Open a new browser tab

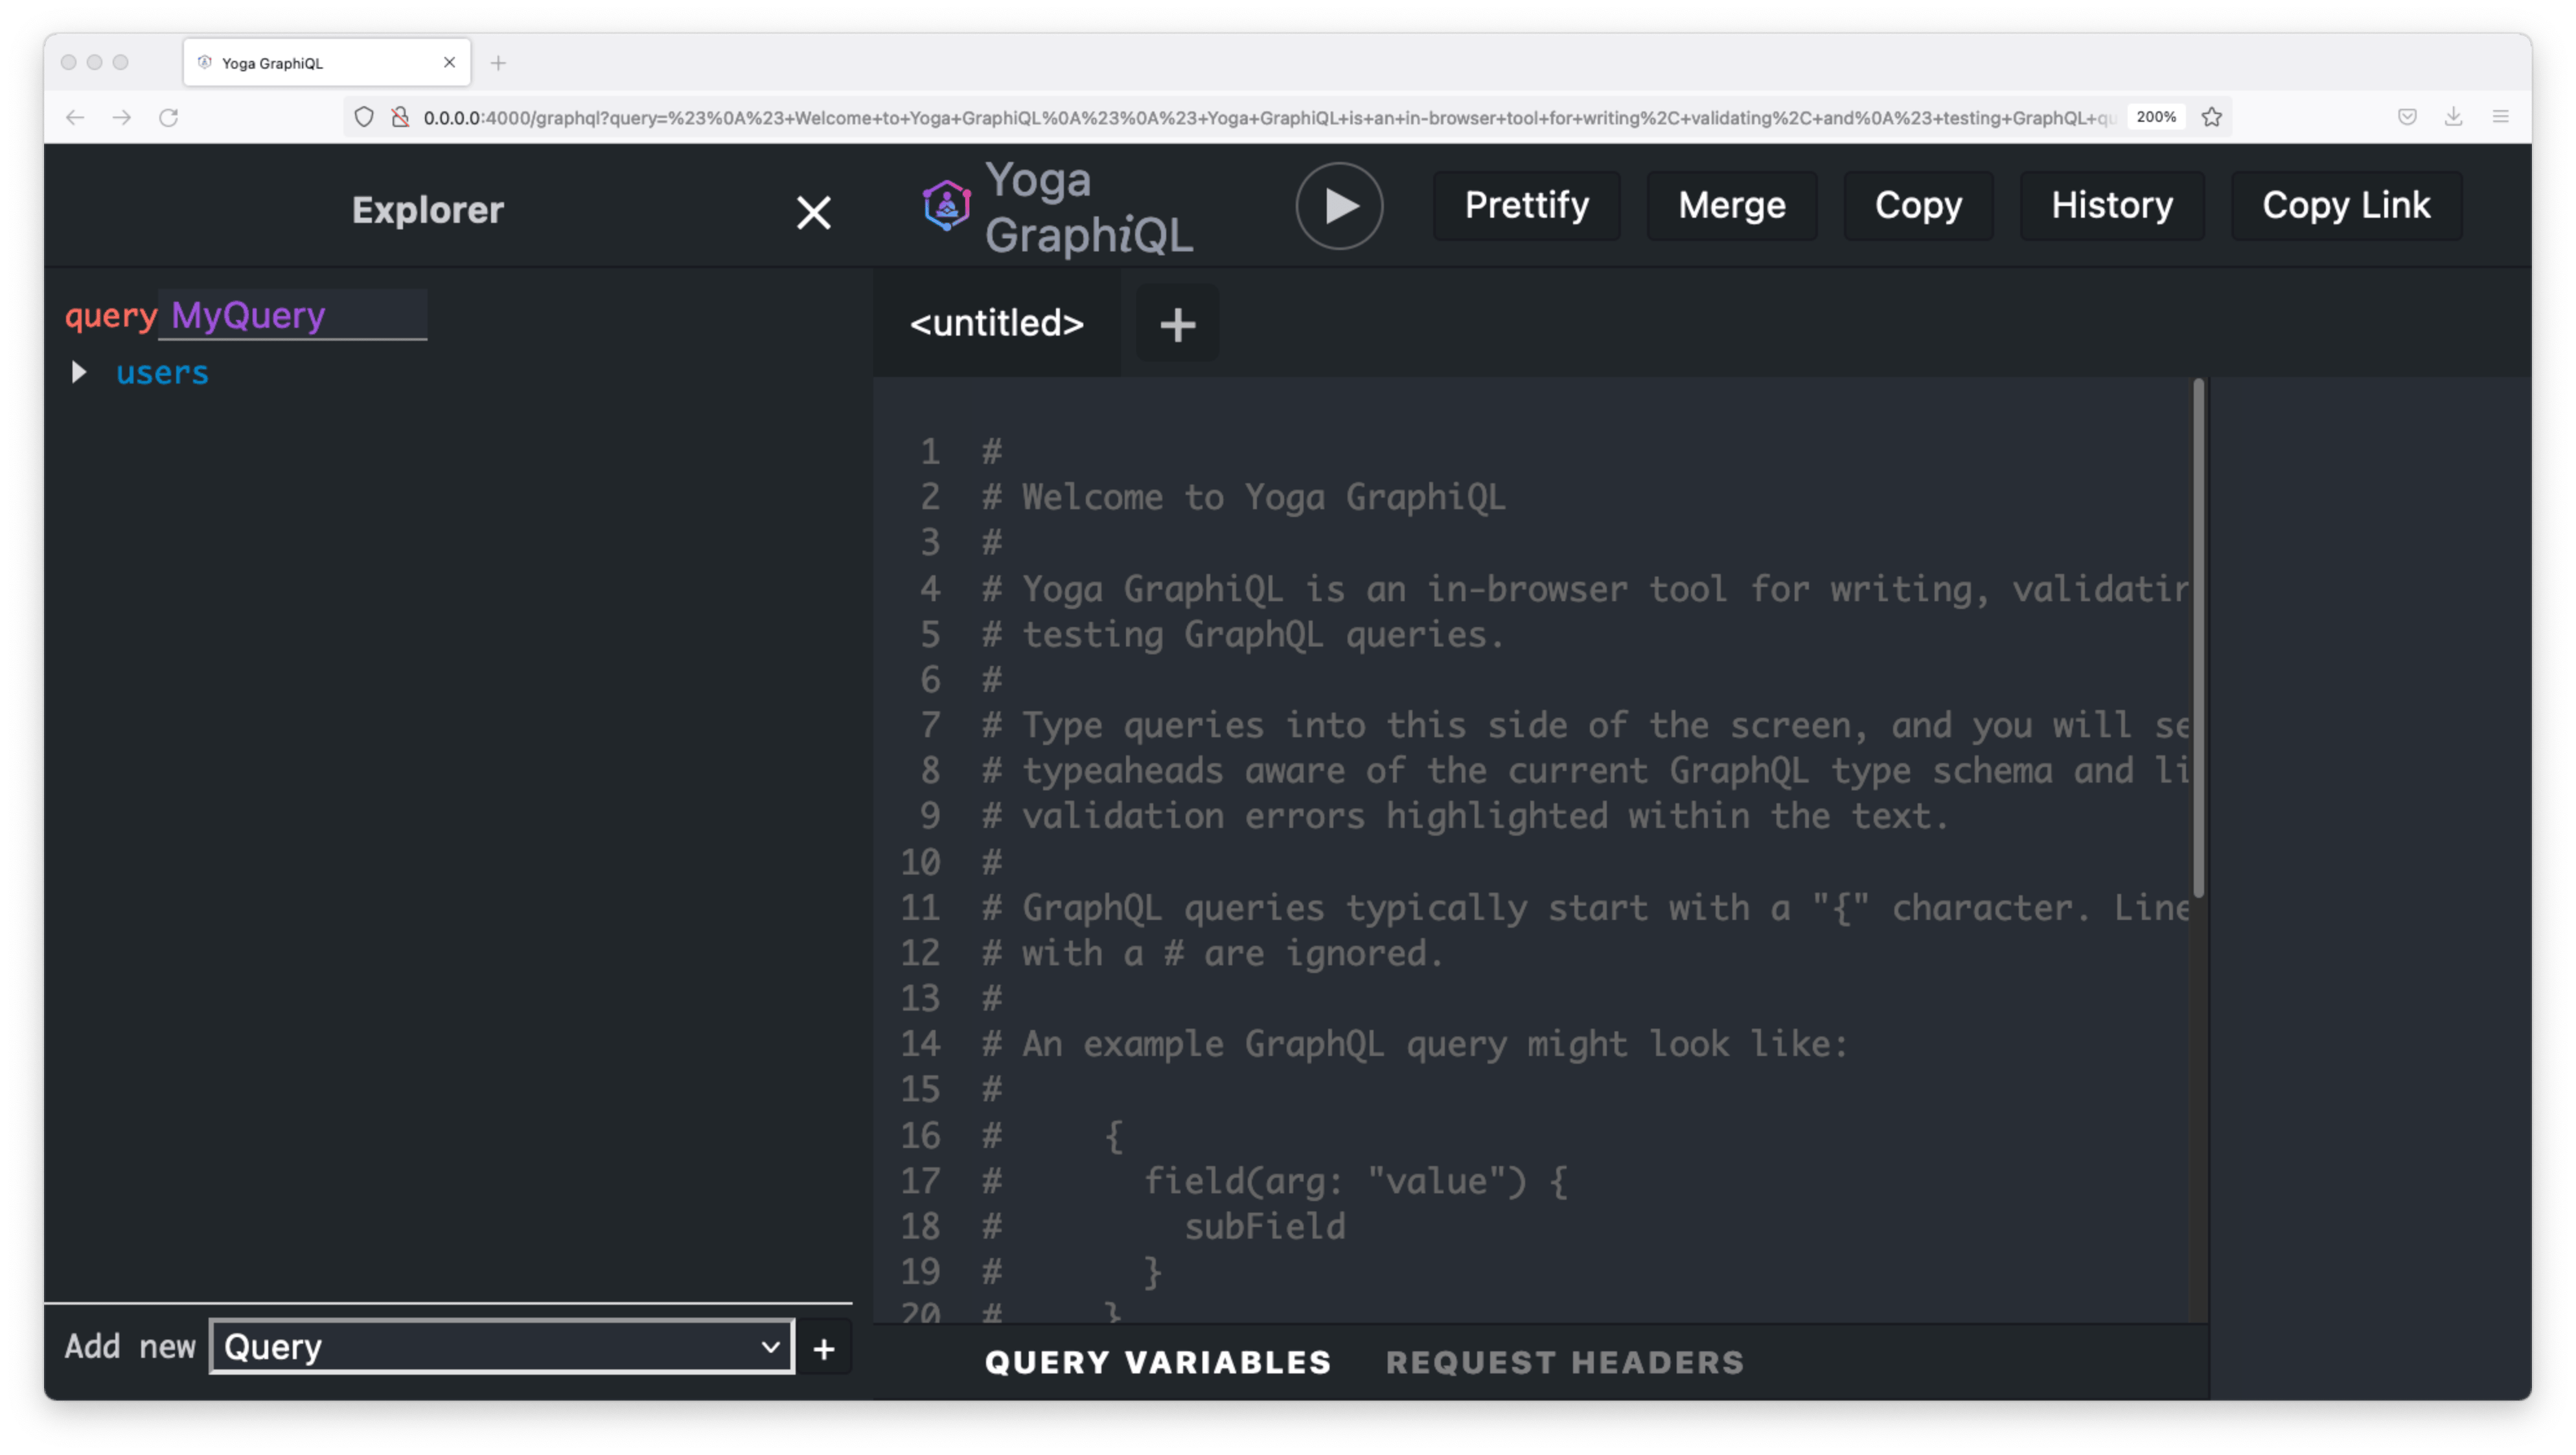[x=498, y=63]
